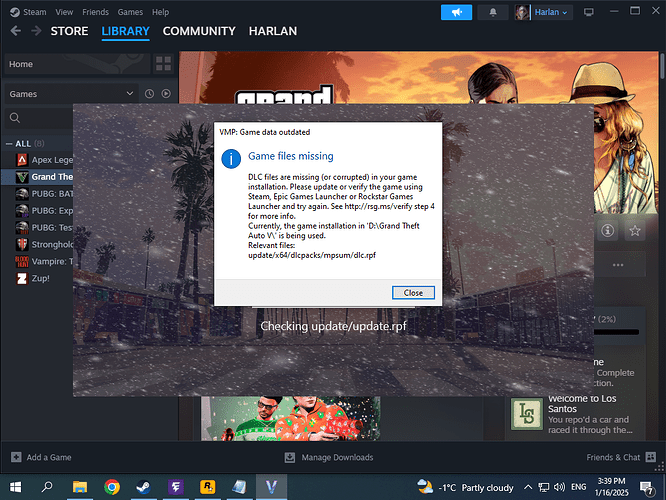Open the STORE tab
666x500 pixels.
(x=69, y=31)
